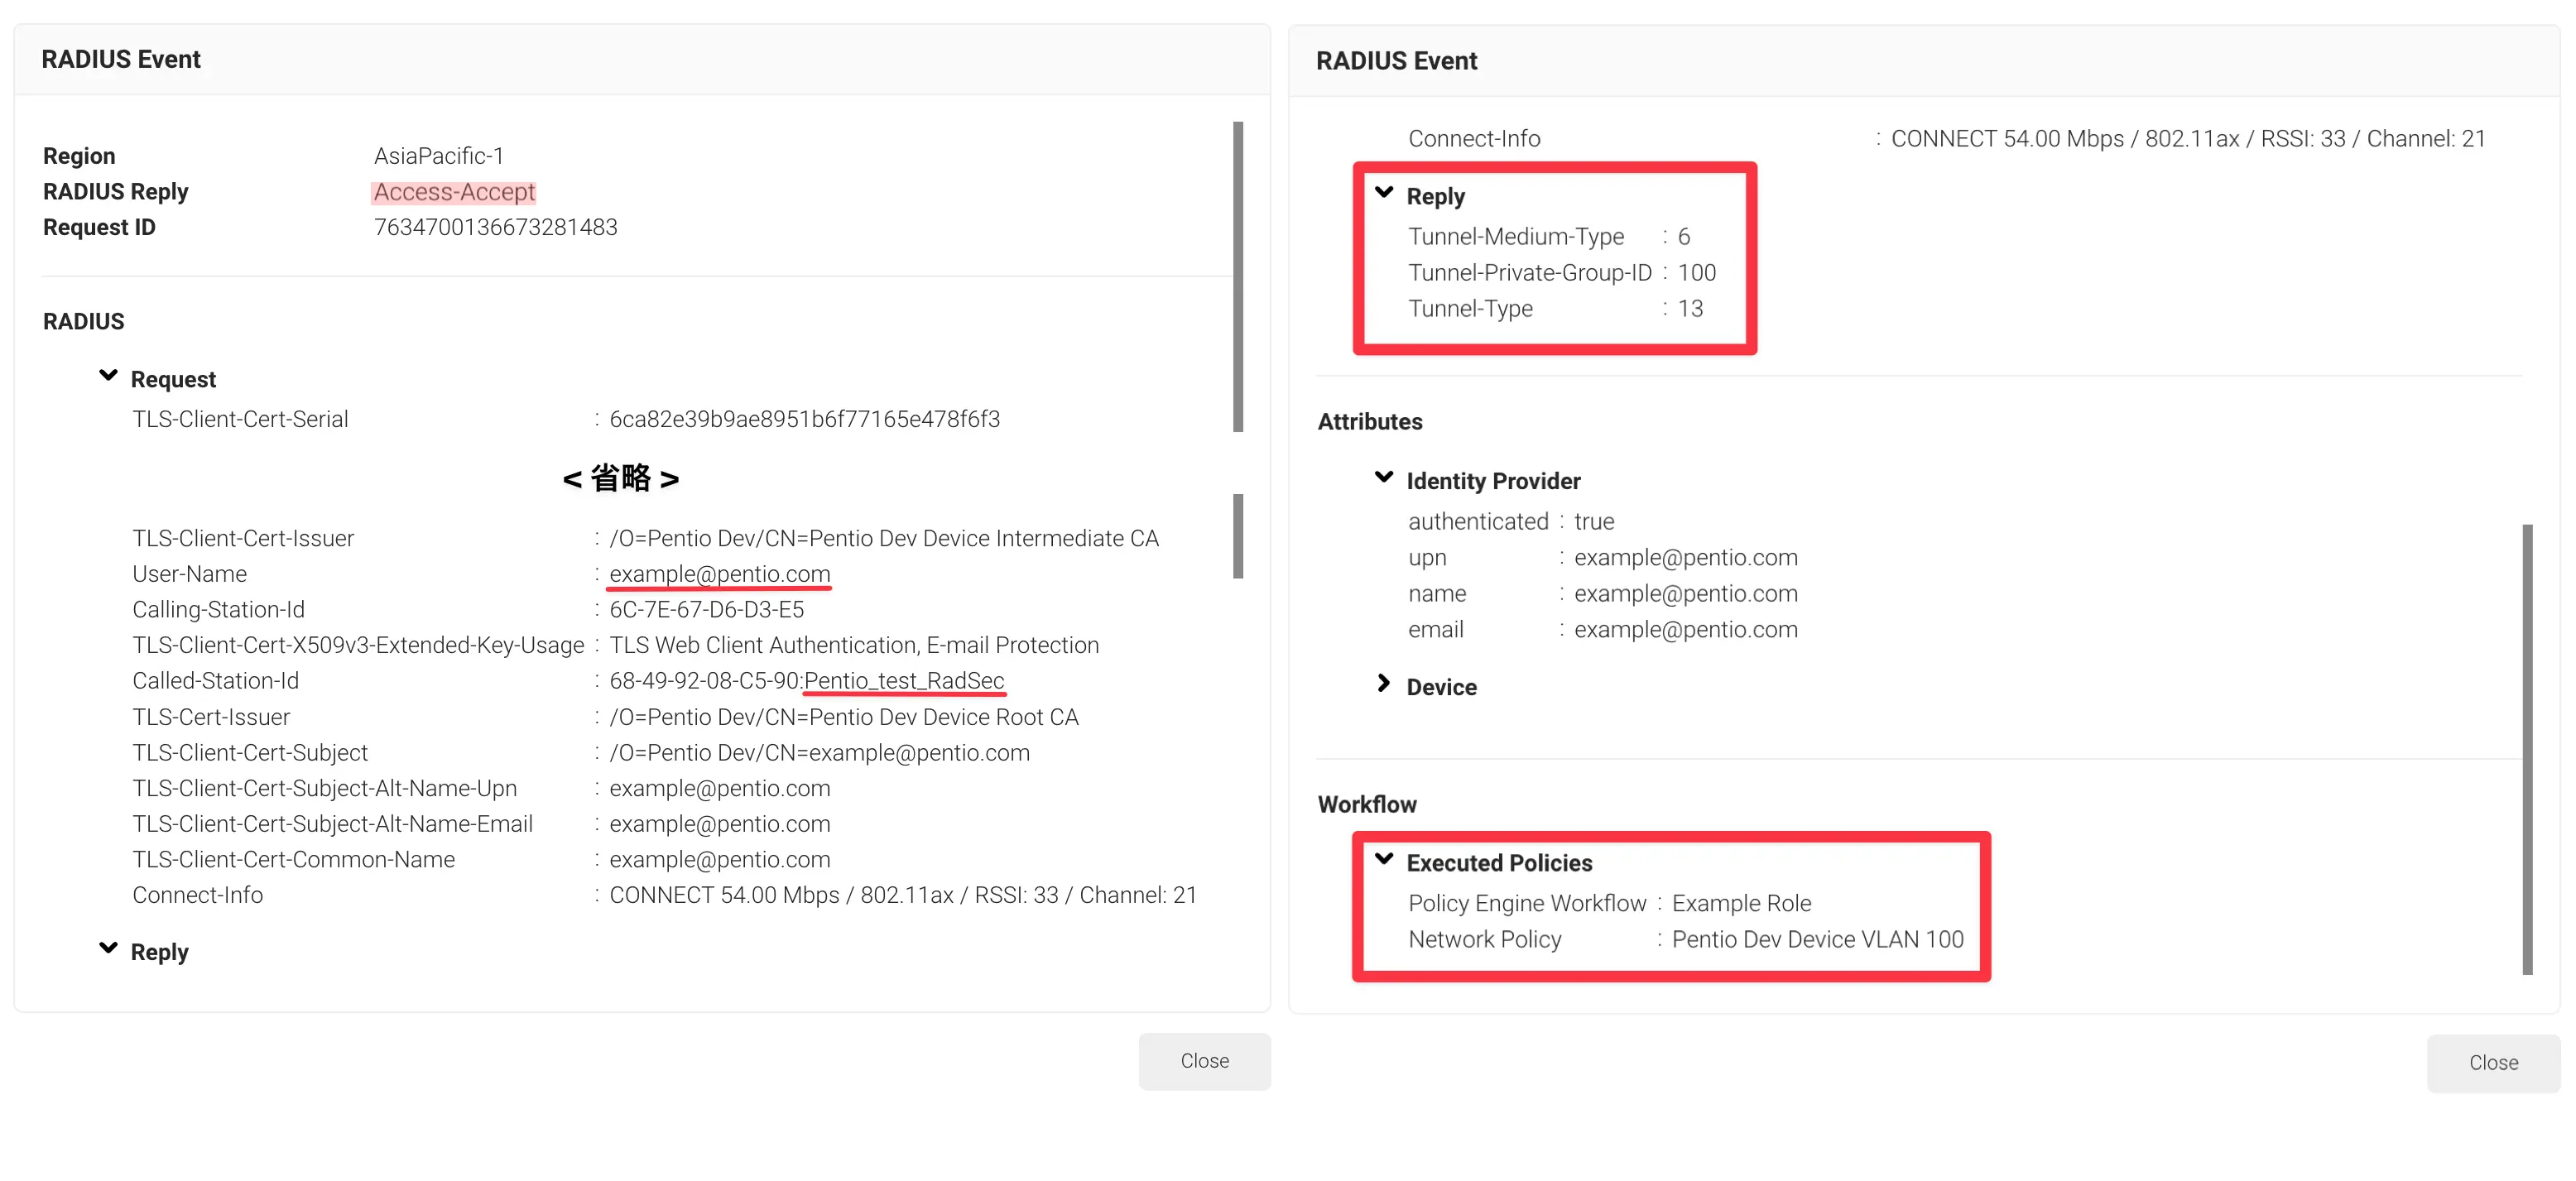Click the Access-Accept reply value
This screenshot has width=2576, height=1181.
click(x=454, y=192)
